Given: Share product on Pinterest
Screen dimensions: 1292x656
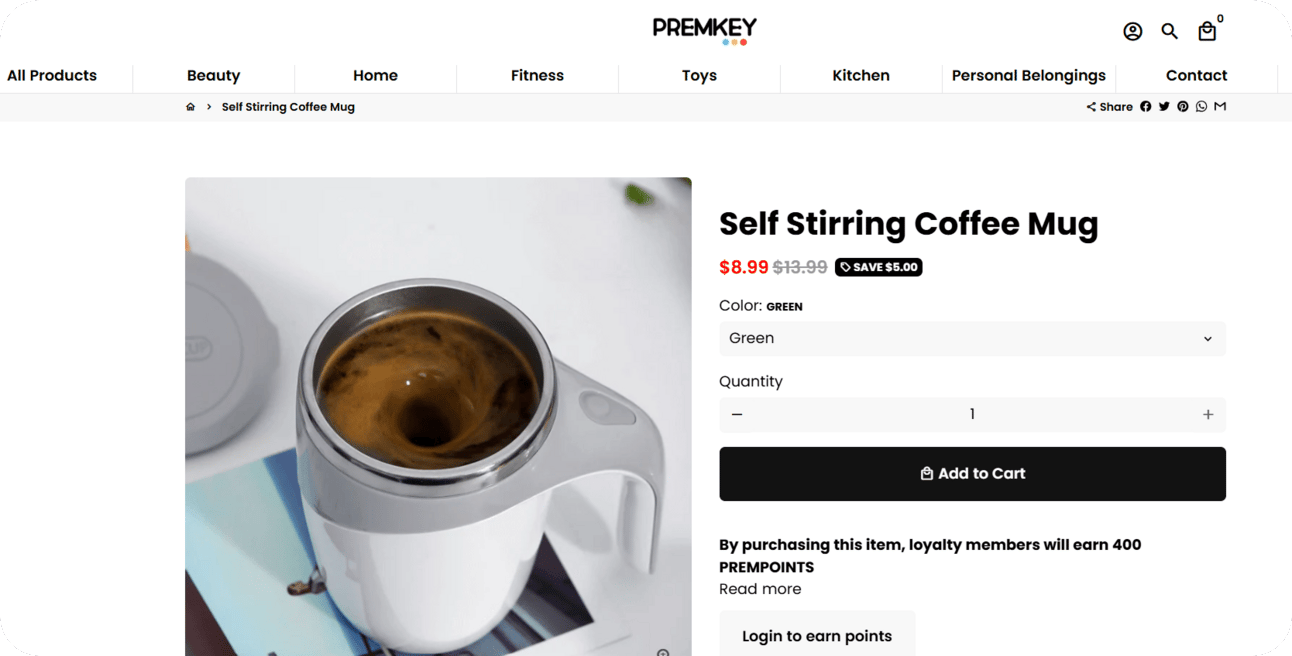Looking at the screenshot, I should 1183,106.
